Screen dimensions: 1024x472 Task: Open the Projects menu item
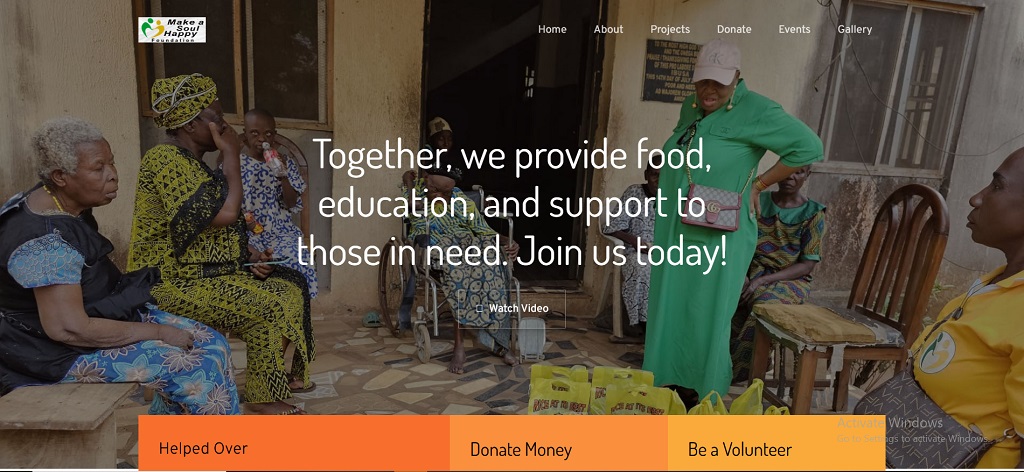coord(670,29)
